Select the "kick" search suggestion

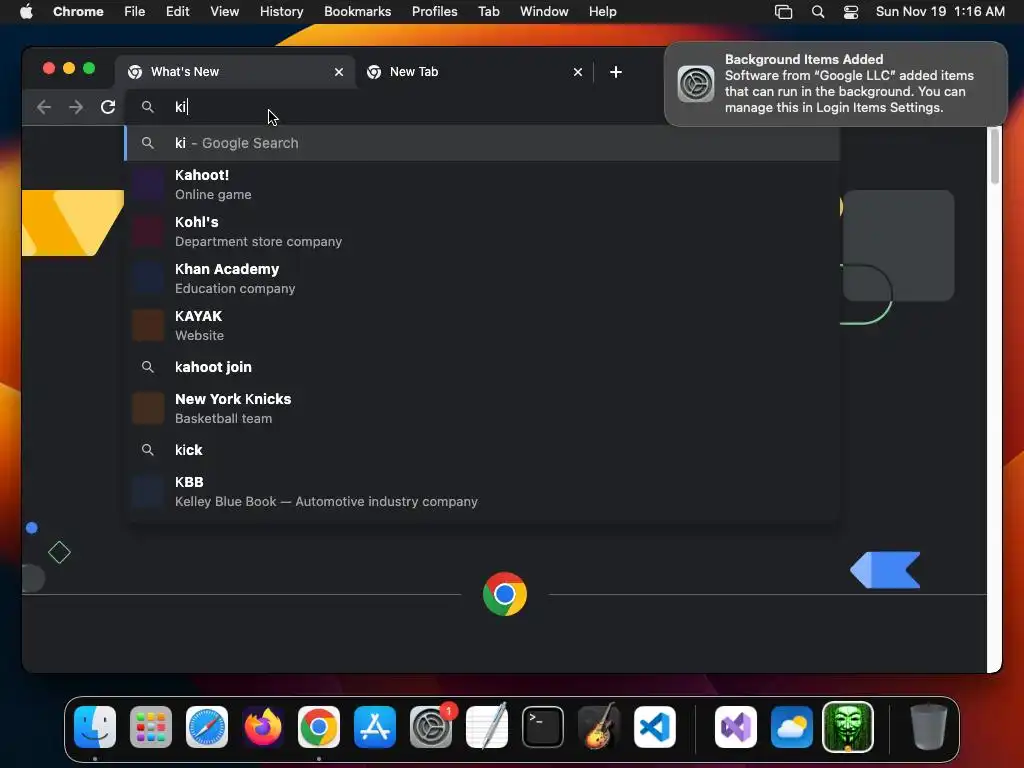pyautogui.click(x=482, y=450)
